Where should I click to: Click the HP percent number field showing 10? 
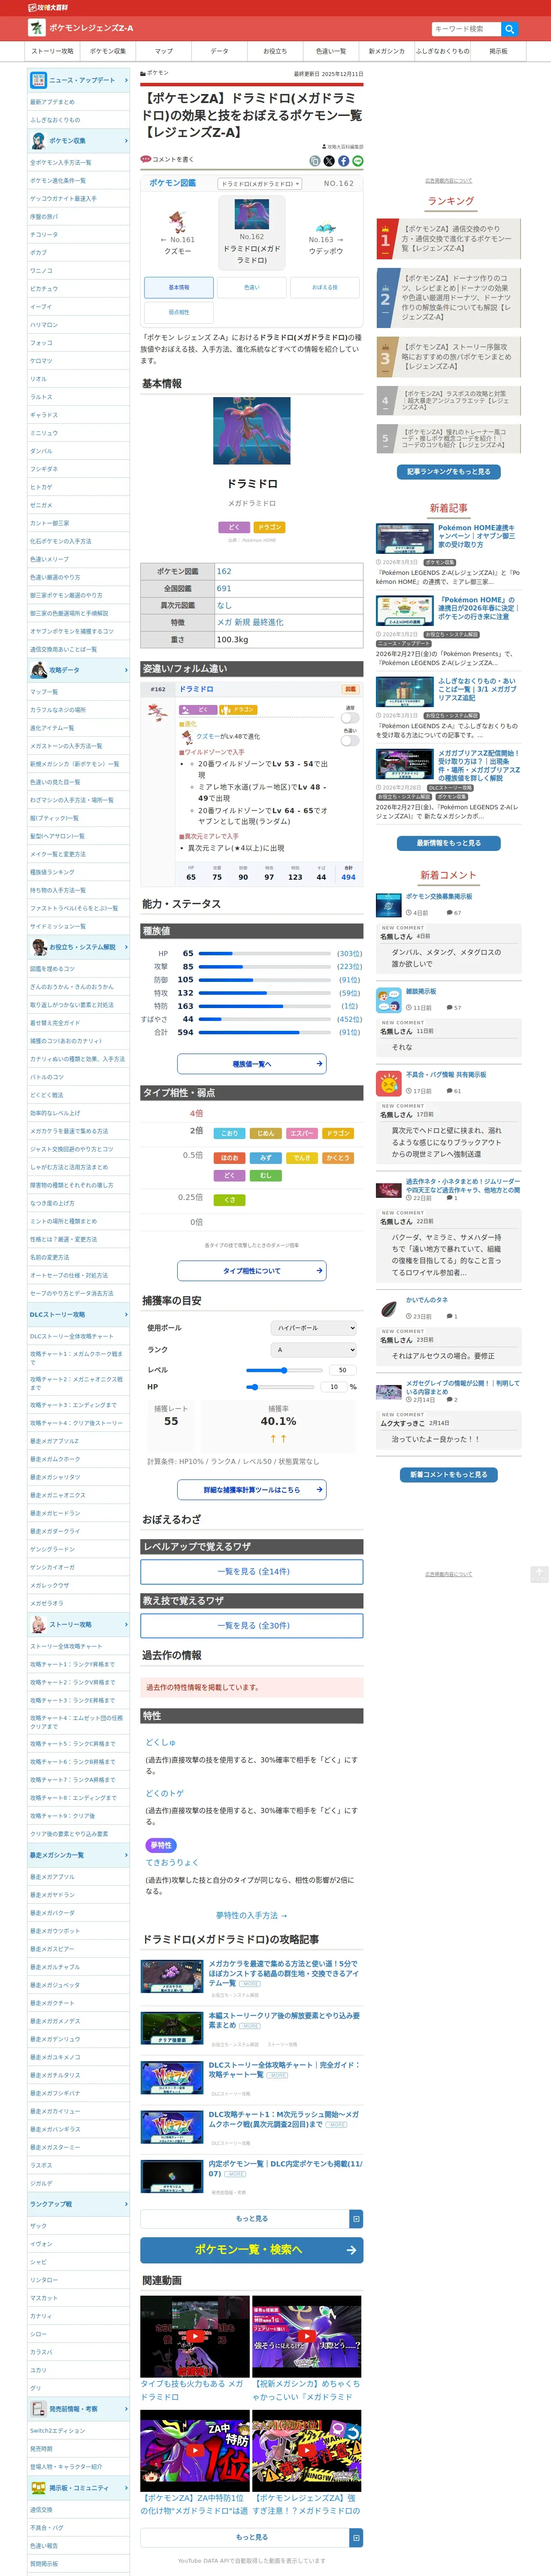coord(334,1387)
